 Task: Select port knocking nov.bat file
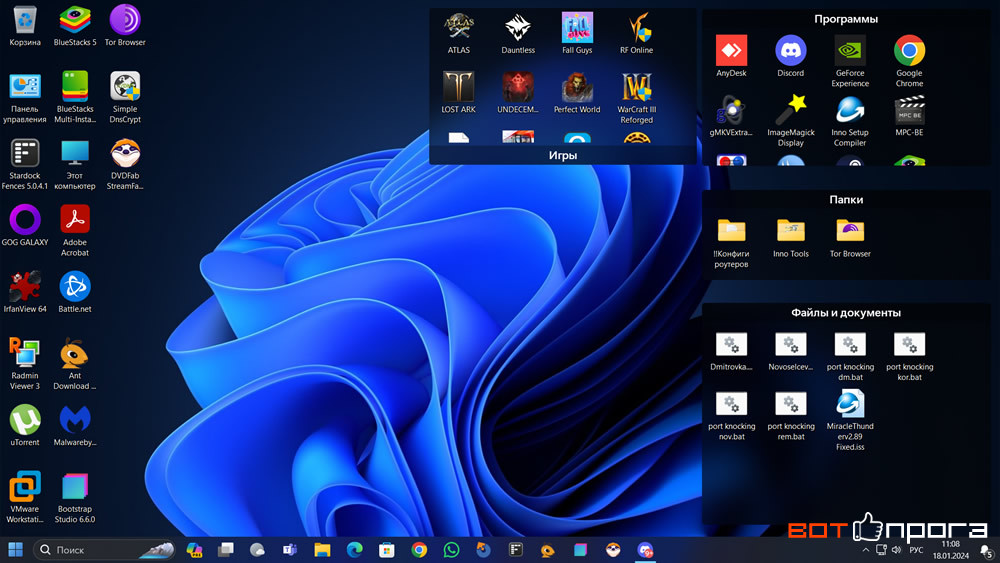pos(731,416)
